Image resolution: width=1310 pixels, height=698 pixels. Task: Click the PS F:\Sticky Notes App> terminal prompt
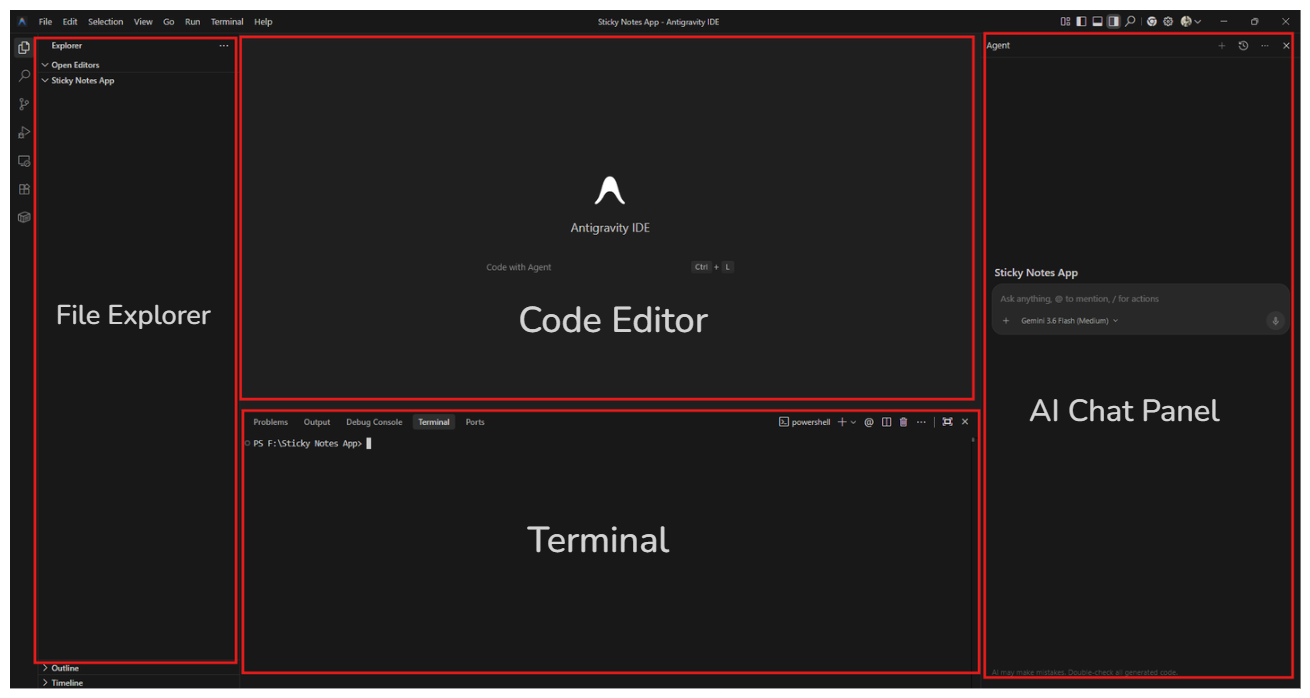[x=307, y=443]
